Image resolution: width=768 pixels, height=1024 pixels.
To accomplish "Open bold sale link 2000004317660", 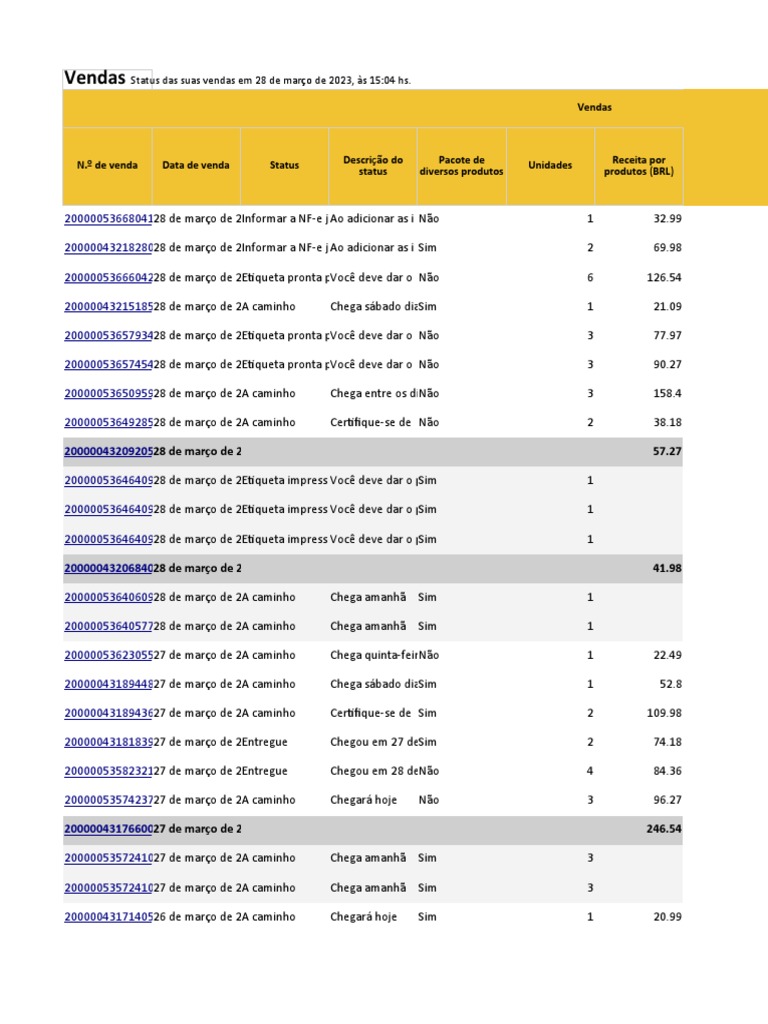I will point(108,829).
